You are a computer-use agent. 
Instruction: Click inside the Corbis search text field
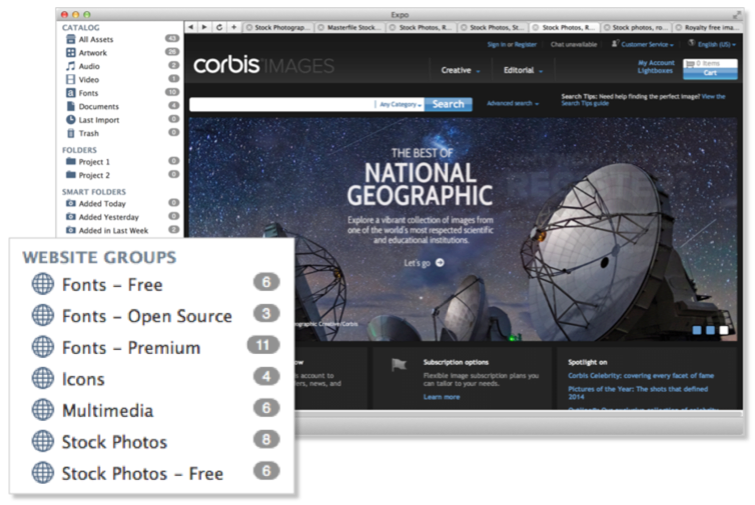point(282,104)
